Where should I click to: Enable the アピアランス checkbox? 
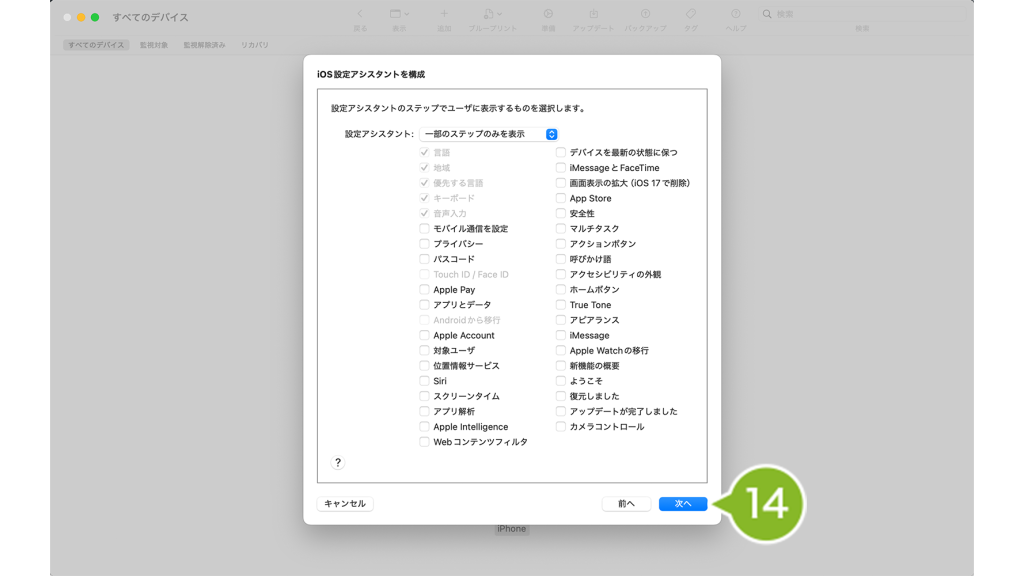pos(561,320)
